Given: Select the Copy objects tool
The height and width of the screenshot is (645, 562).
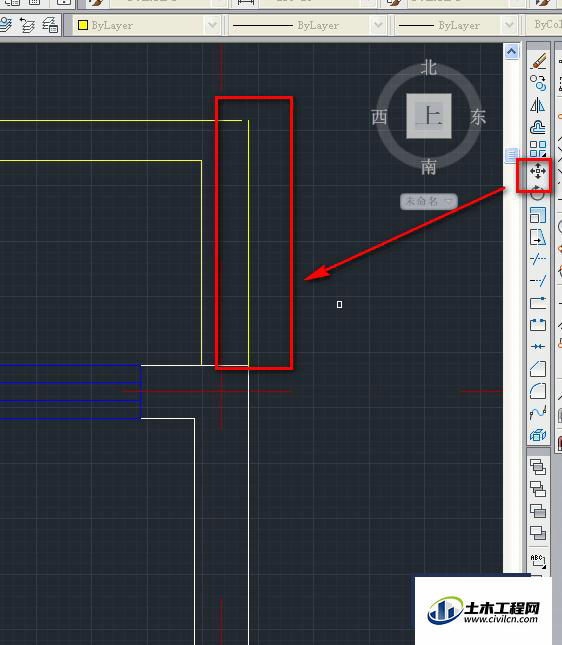Looking at the screenshot, I should (538, 83).
